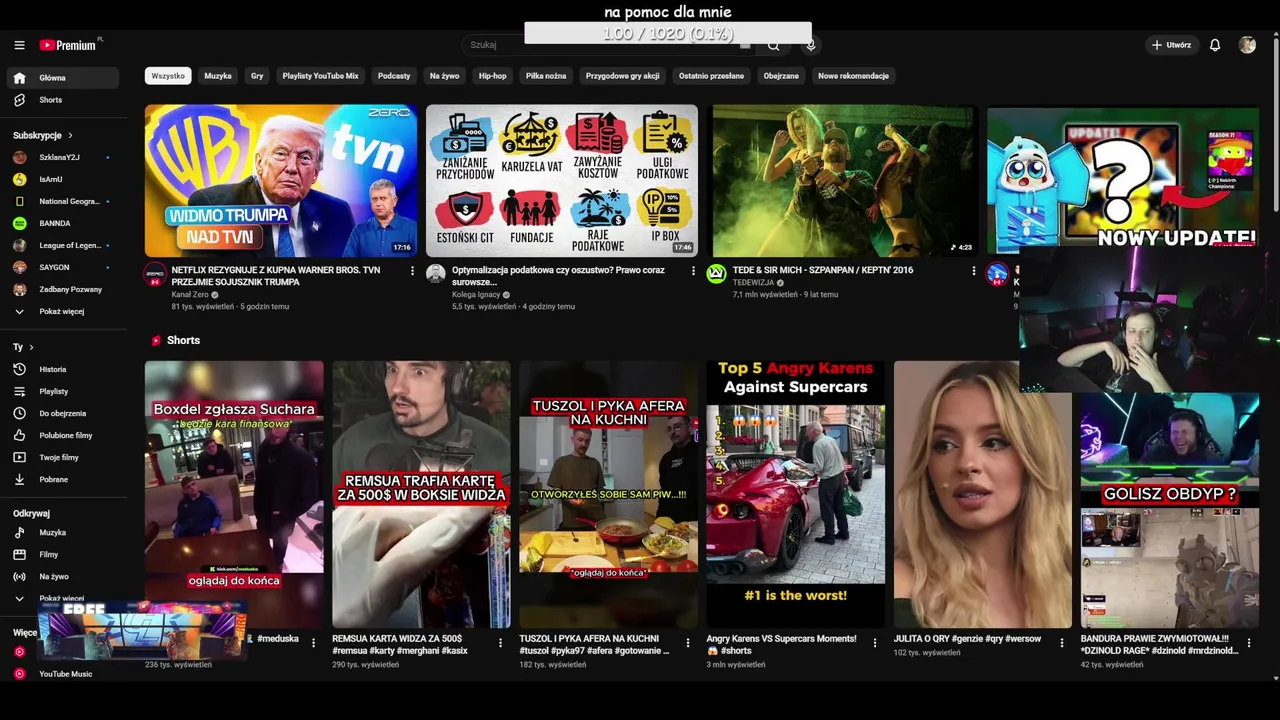Open Do obejrzenia watch later list

(63, 413)
